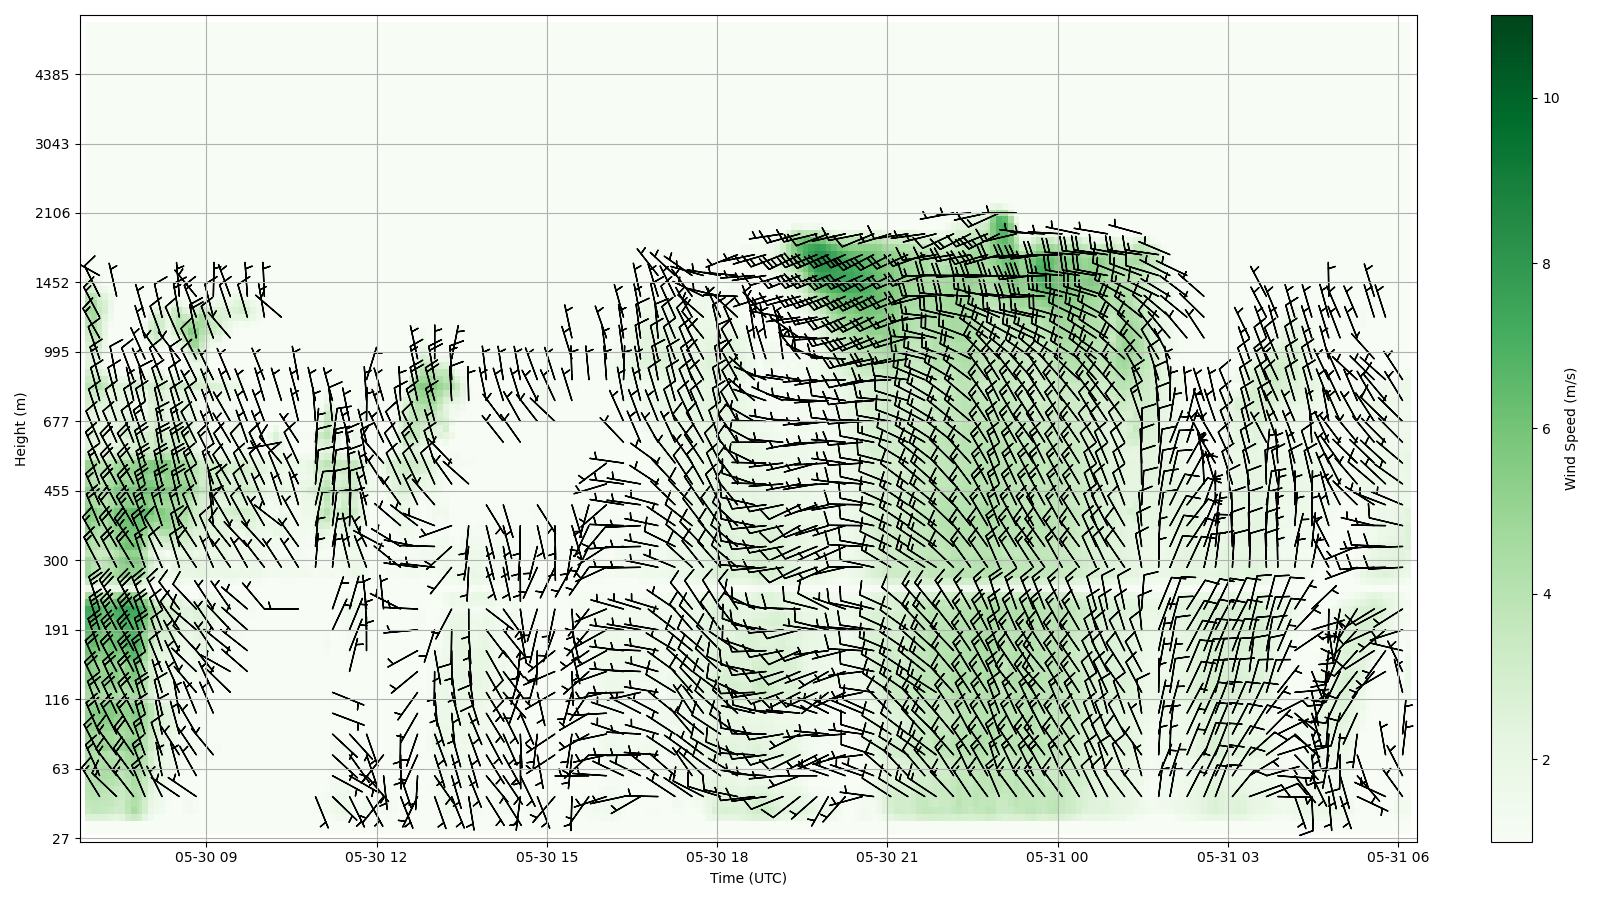Select the 05-30 12 time tick label
The width and height of the screenshot is (1600, 900).
pos(377,857)
